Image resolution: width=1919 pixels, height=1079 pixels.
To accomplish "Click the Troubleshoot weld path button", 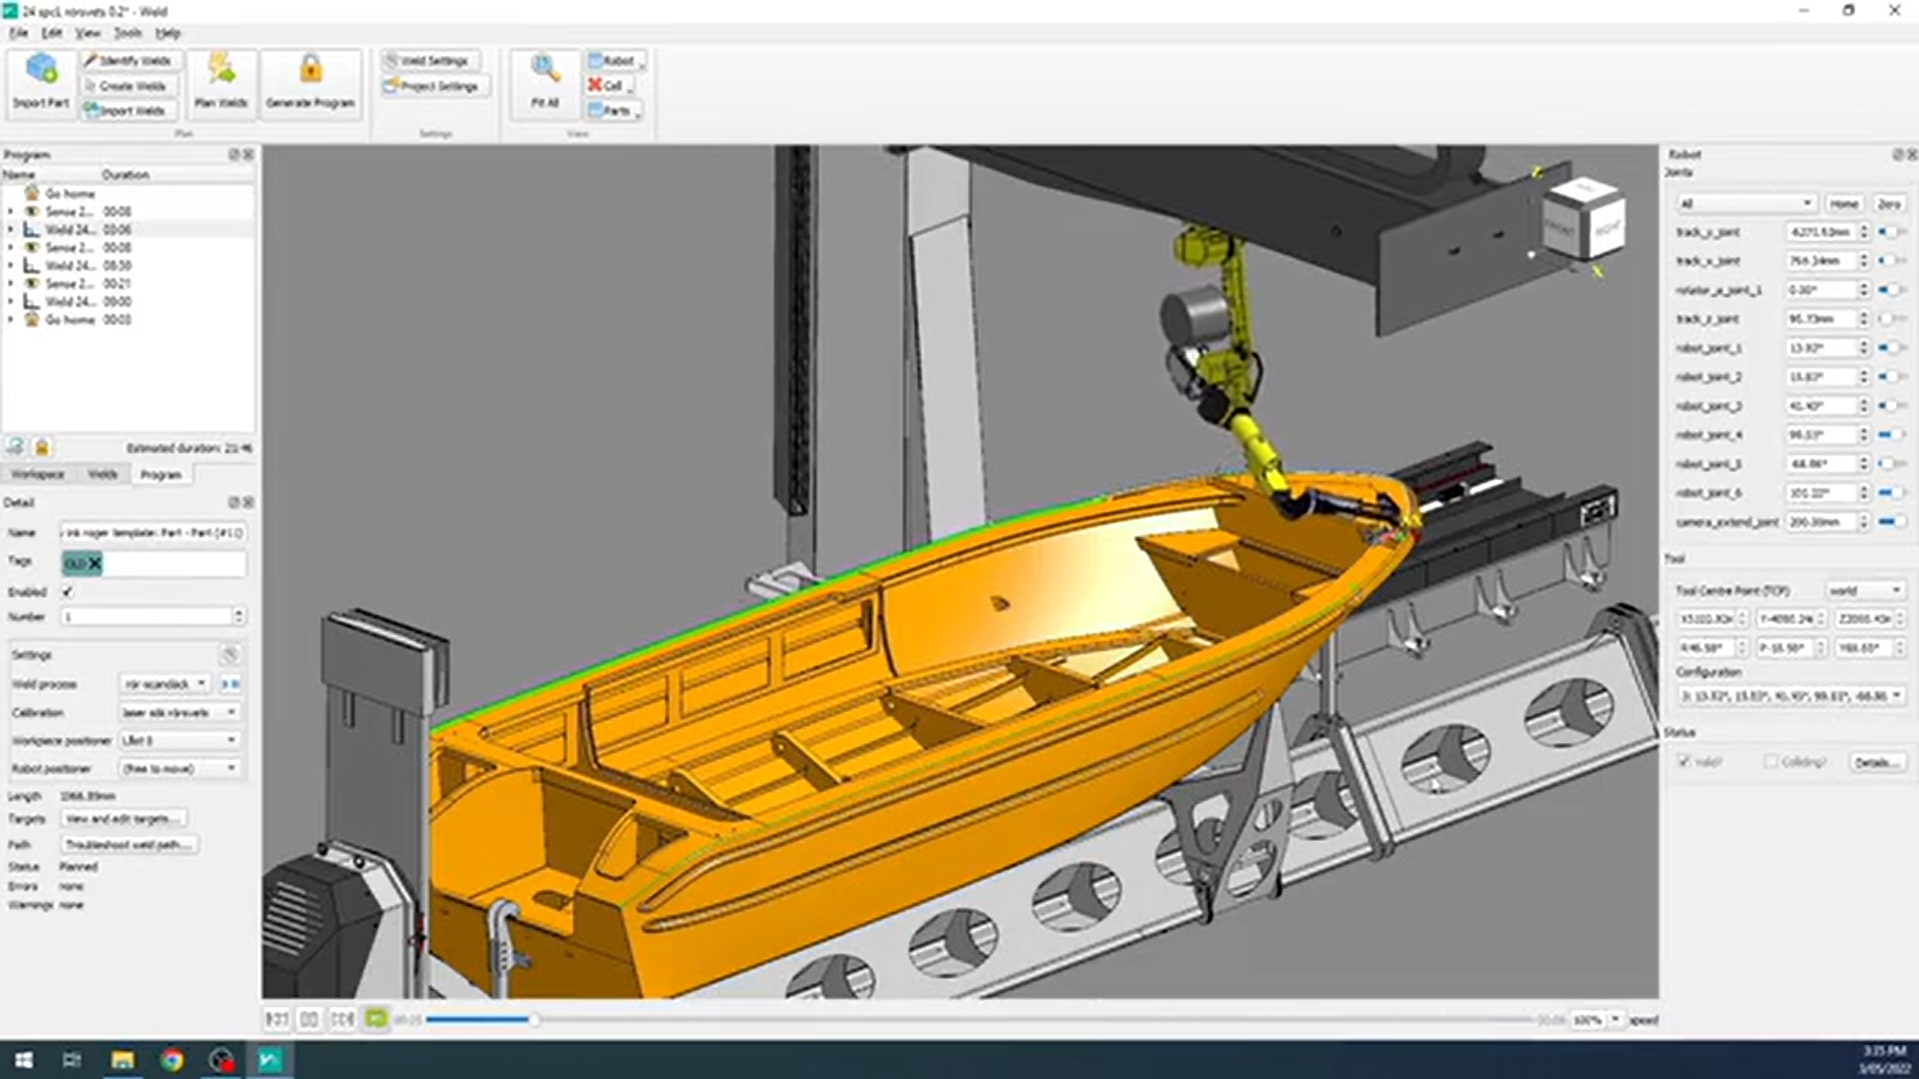I will [x=128, y=845].
